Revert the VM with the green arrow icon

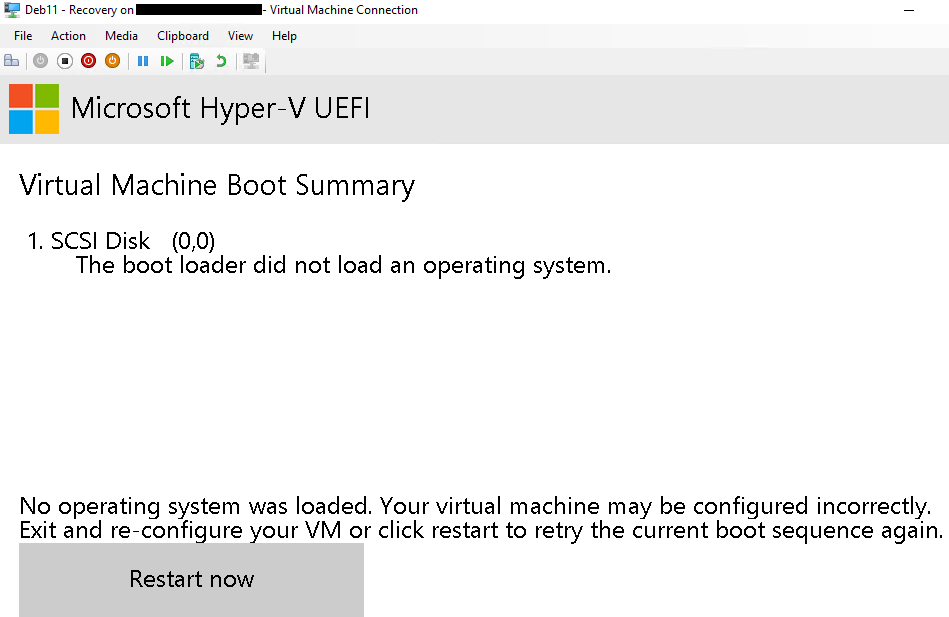pyautogui.click(x=221, y=61)
